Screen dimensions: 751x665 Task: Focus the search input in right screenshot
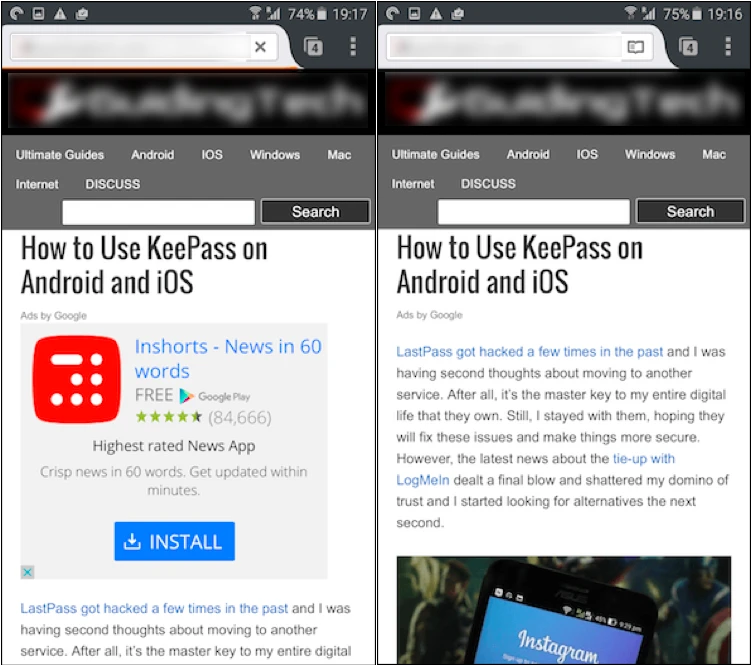click(x=534, y=212)
